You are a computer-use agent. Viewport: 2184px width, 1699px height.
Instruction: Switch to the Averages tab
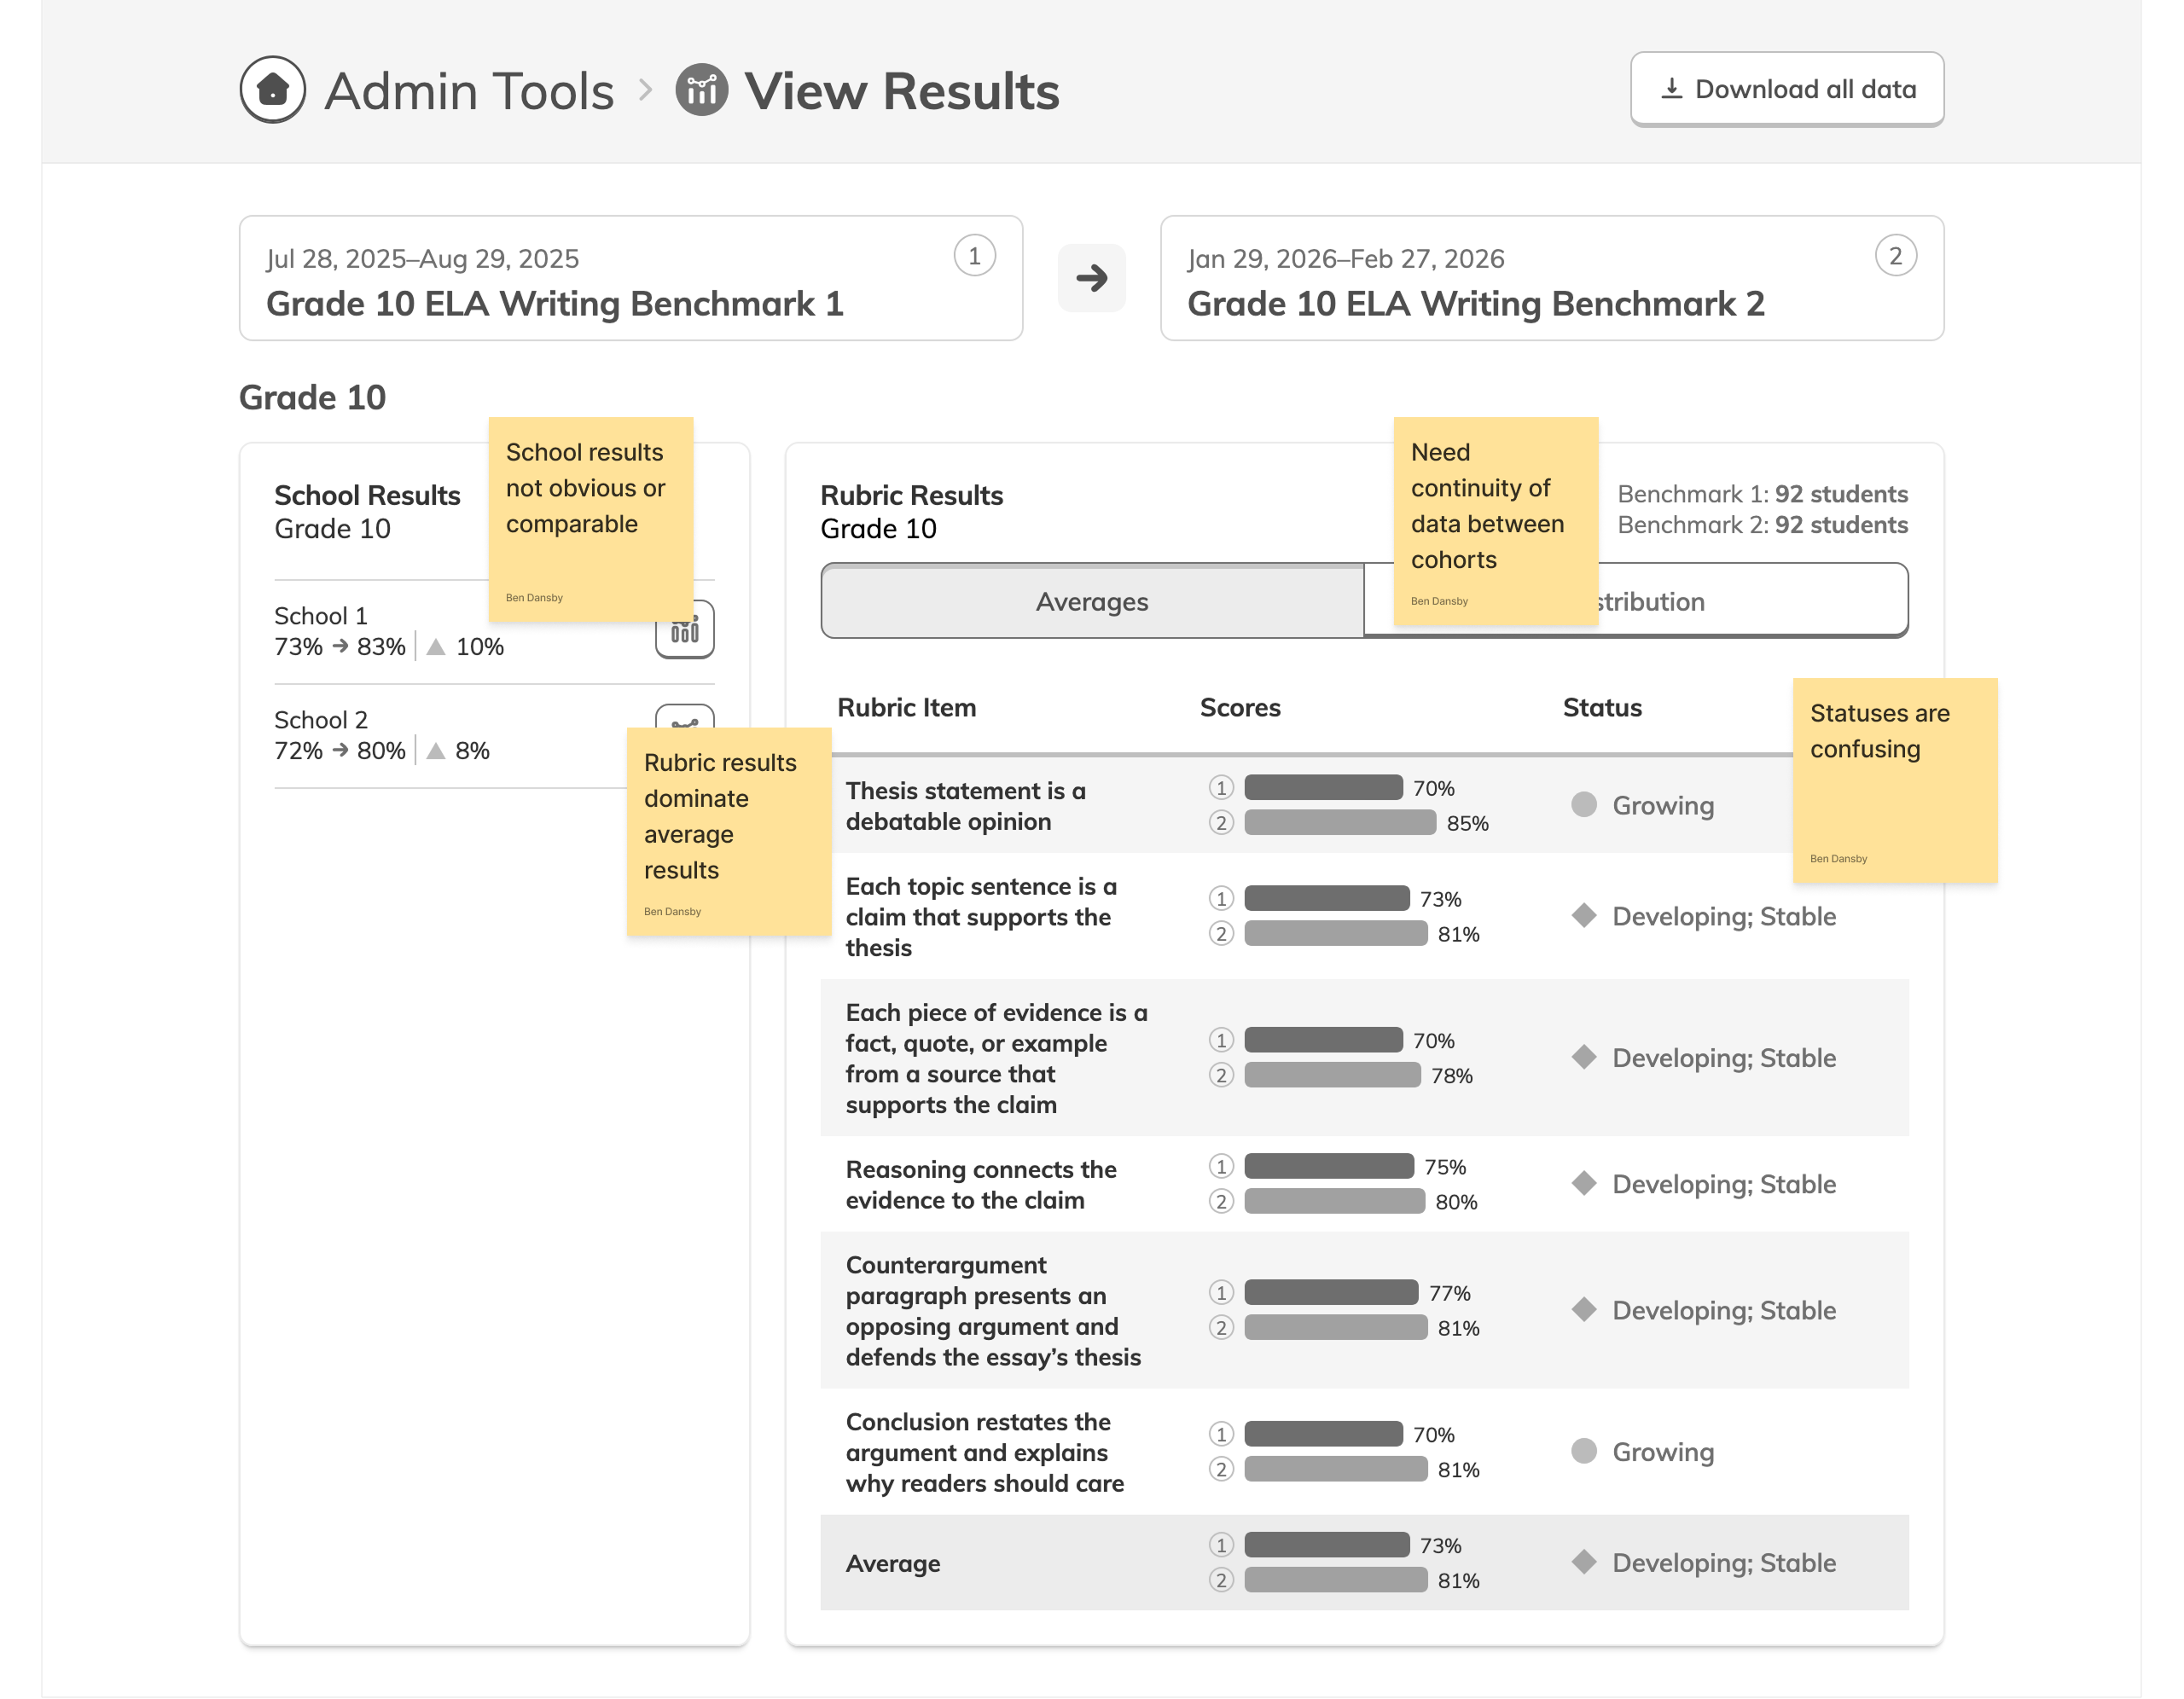coord(1091,601)
